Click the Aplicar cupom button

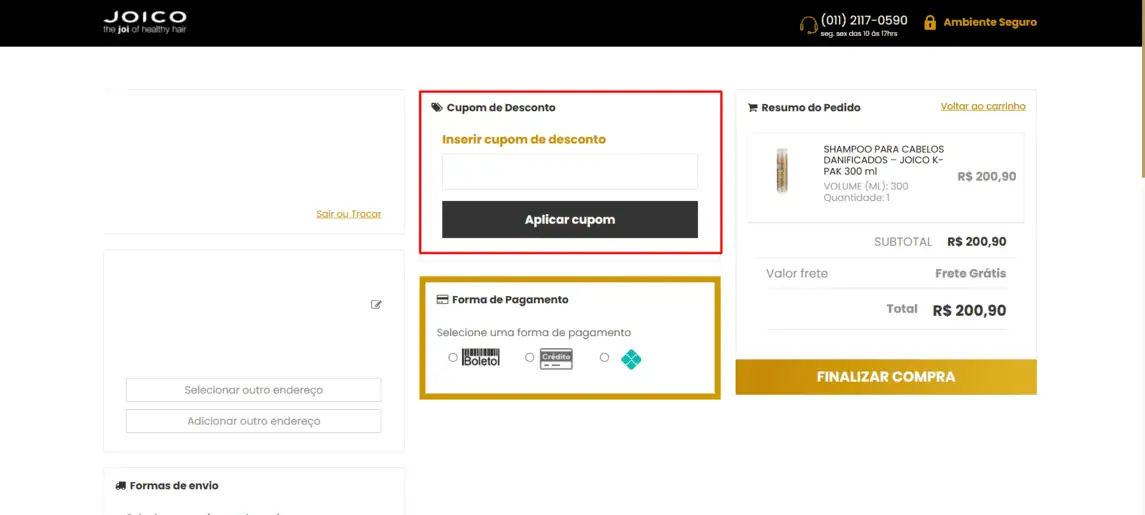(x=570, y=219)
